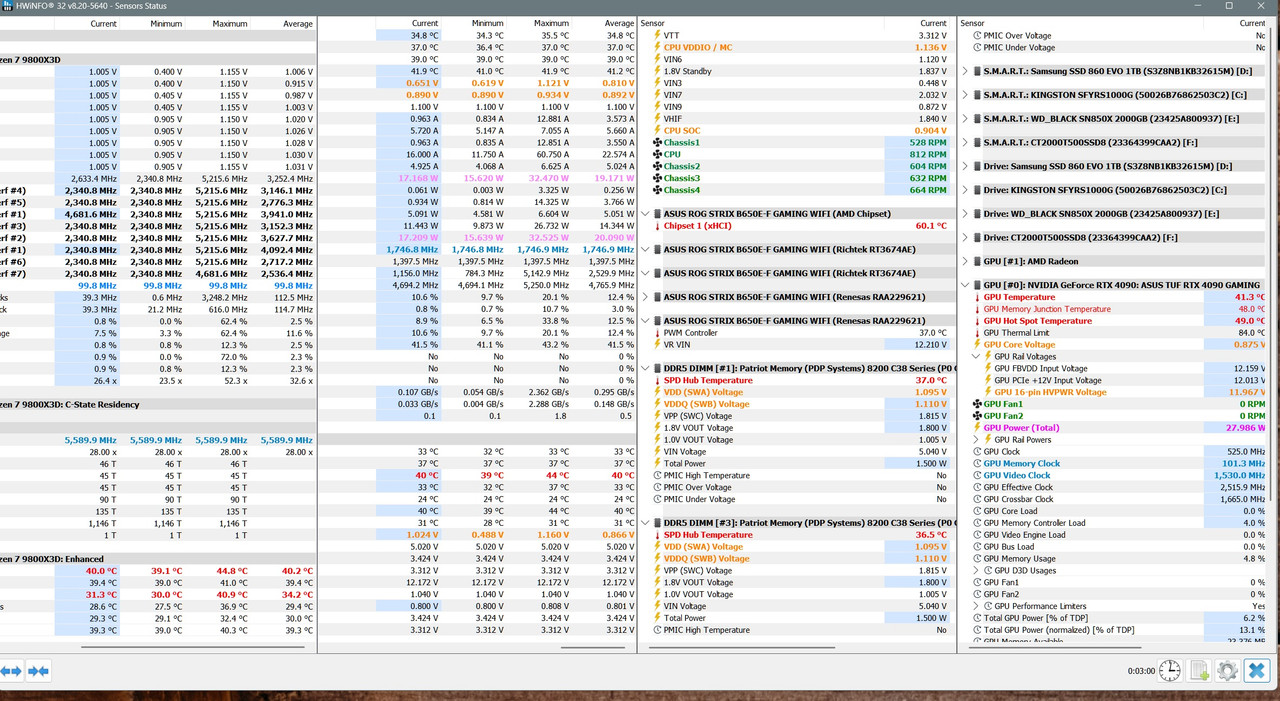Click the clock icon beside GPU Core Load
Viewport: 1280px width, 701px height.
977,511
